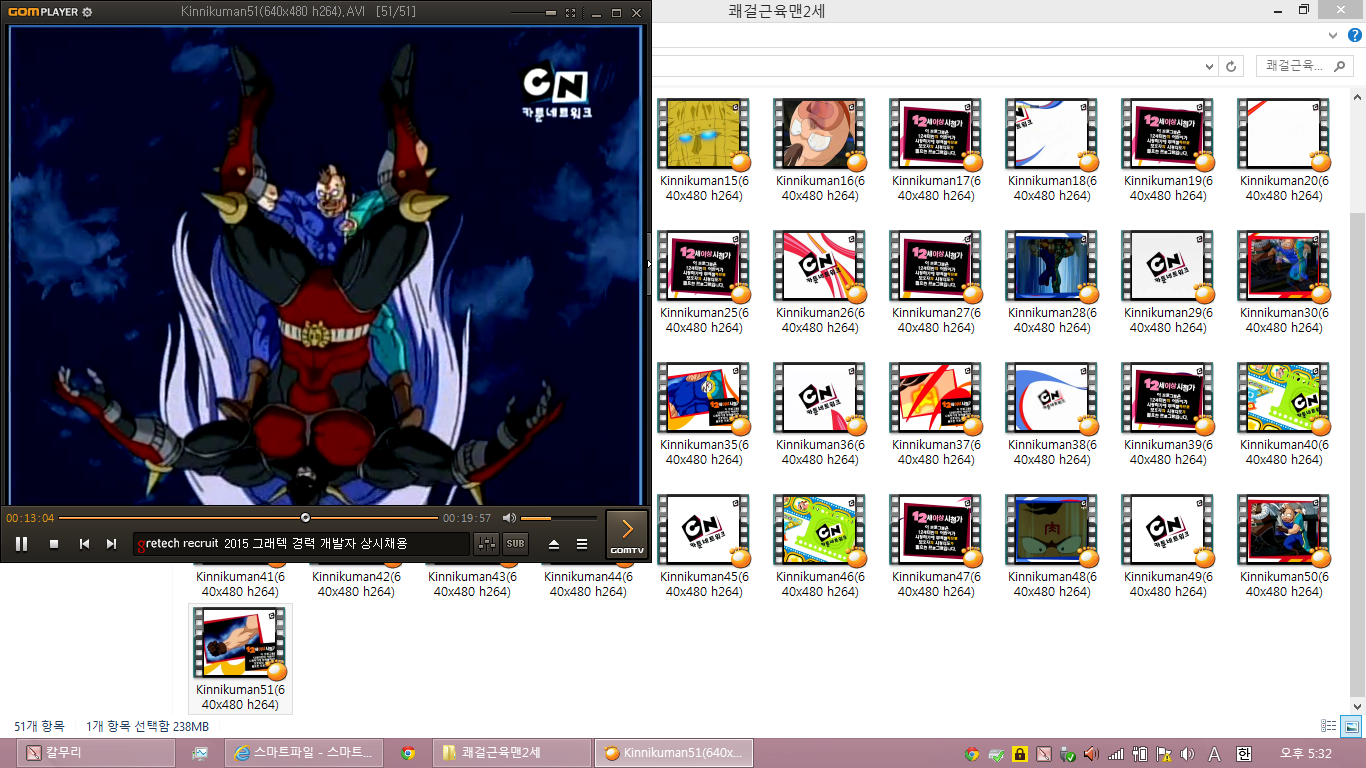The image size is (1366, 768).
Task: Open GOM Player preferences gear icon
Action: (x=87, y=12)
